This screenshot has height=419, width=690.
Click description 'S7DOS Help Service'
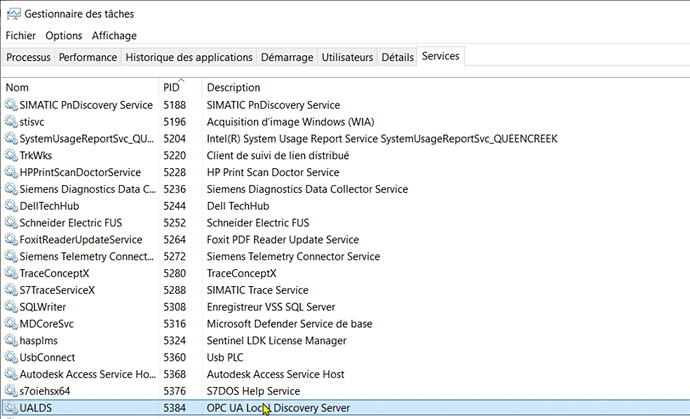tap(253, 391)
